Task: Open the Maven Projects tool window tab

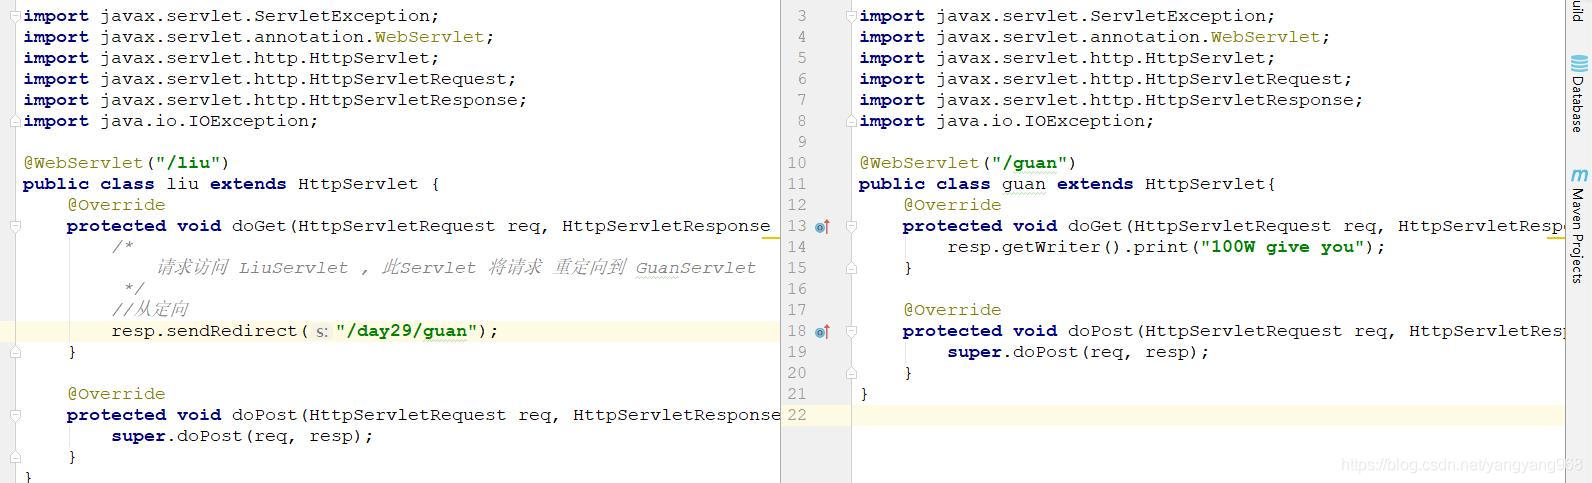Action: [1578, 225]
